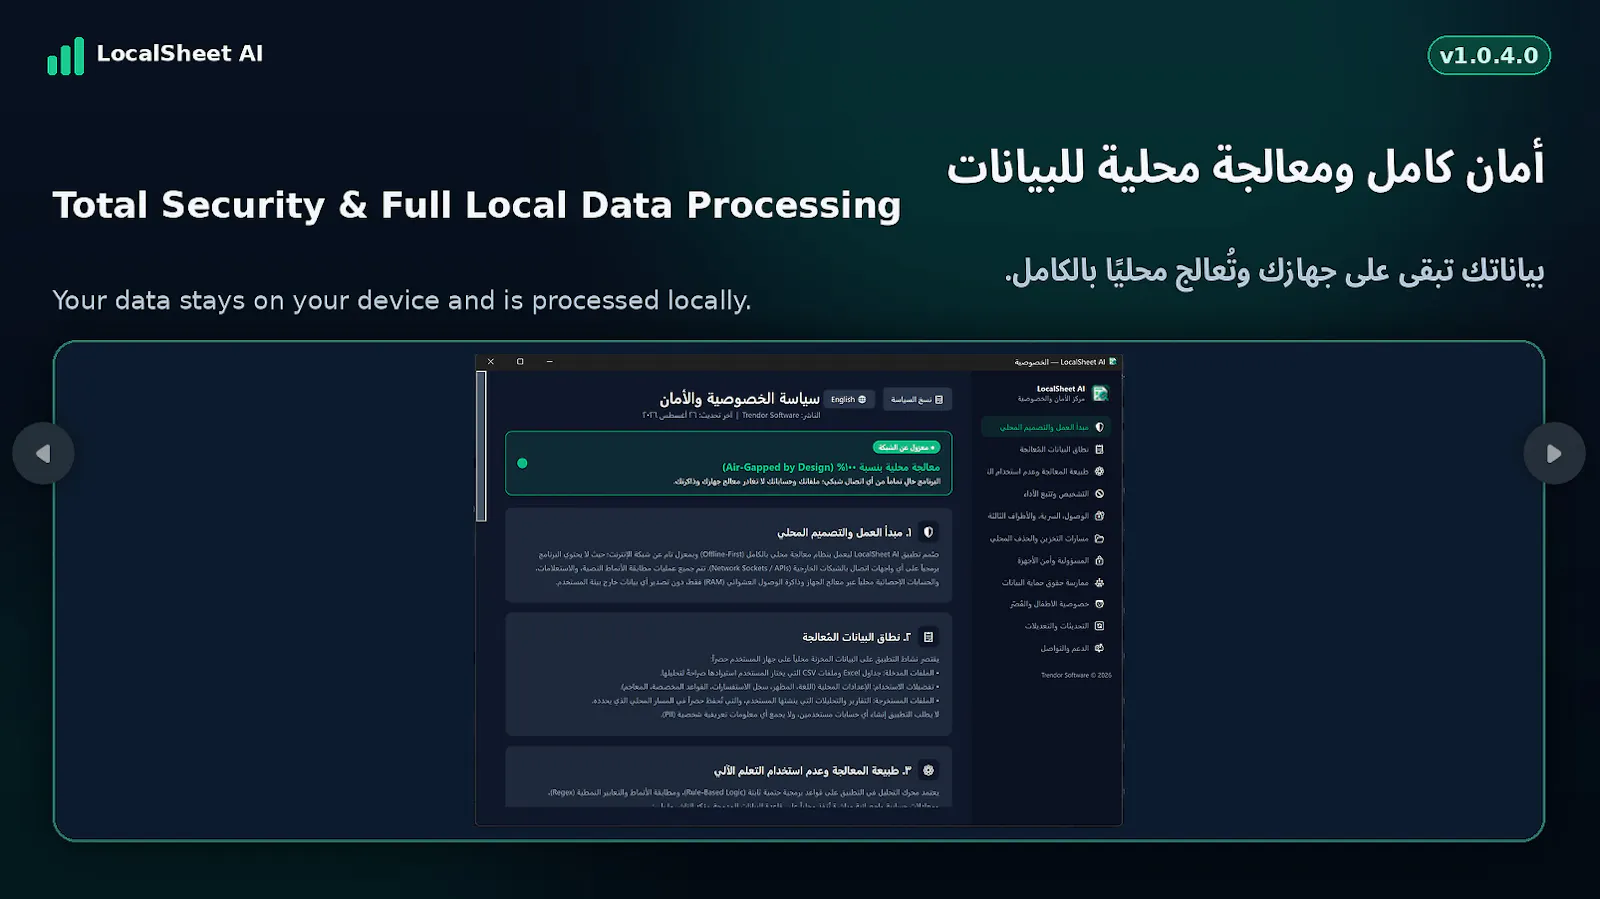The width and height of the screenshot is (1600, 899).
Task: Click the معزول عن الشبكة green badge
Action: click(906, 447)
